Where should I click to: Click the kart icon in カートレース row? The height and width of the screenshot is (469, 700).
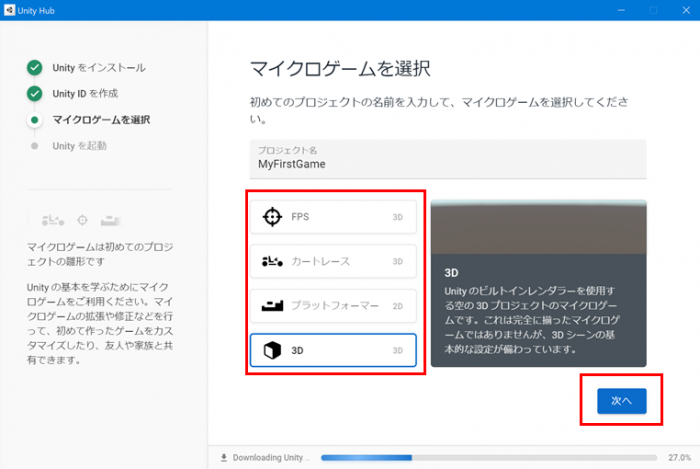tap(272, 261)
